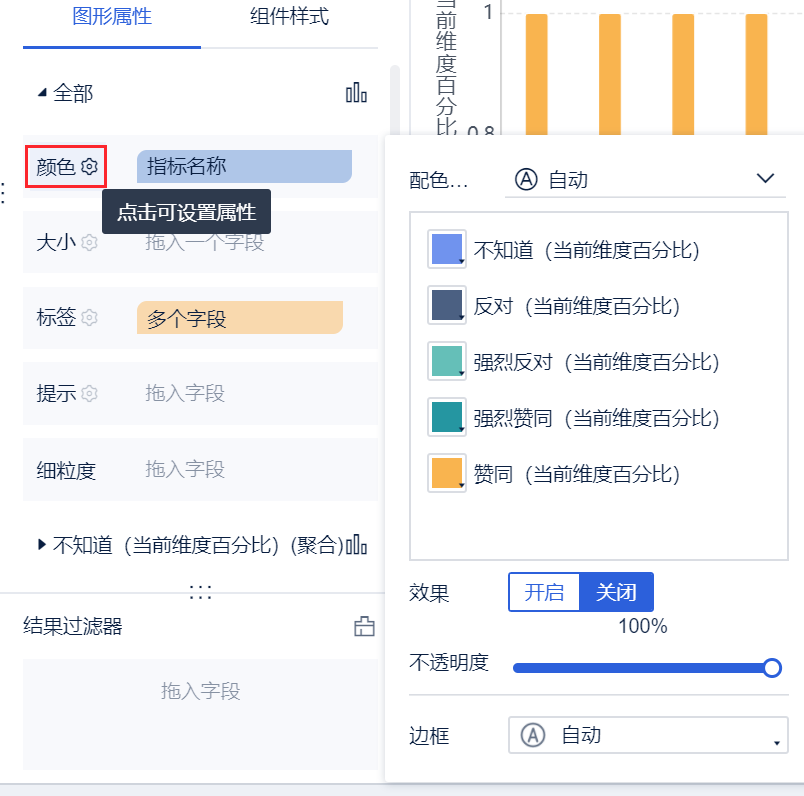
Task: Open the 配色 scheme dropdown
Action: click(x=646, y=180)
